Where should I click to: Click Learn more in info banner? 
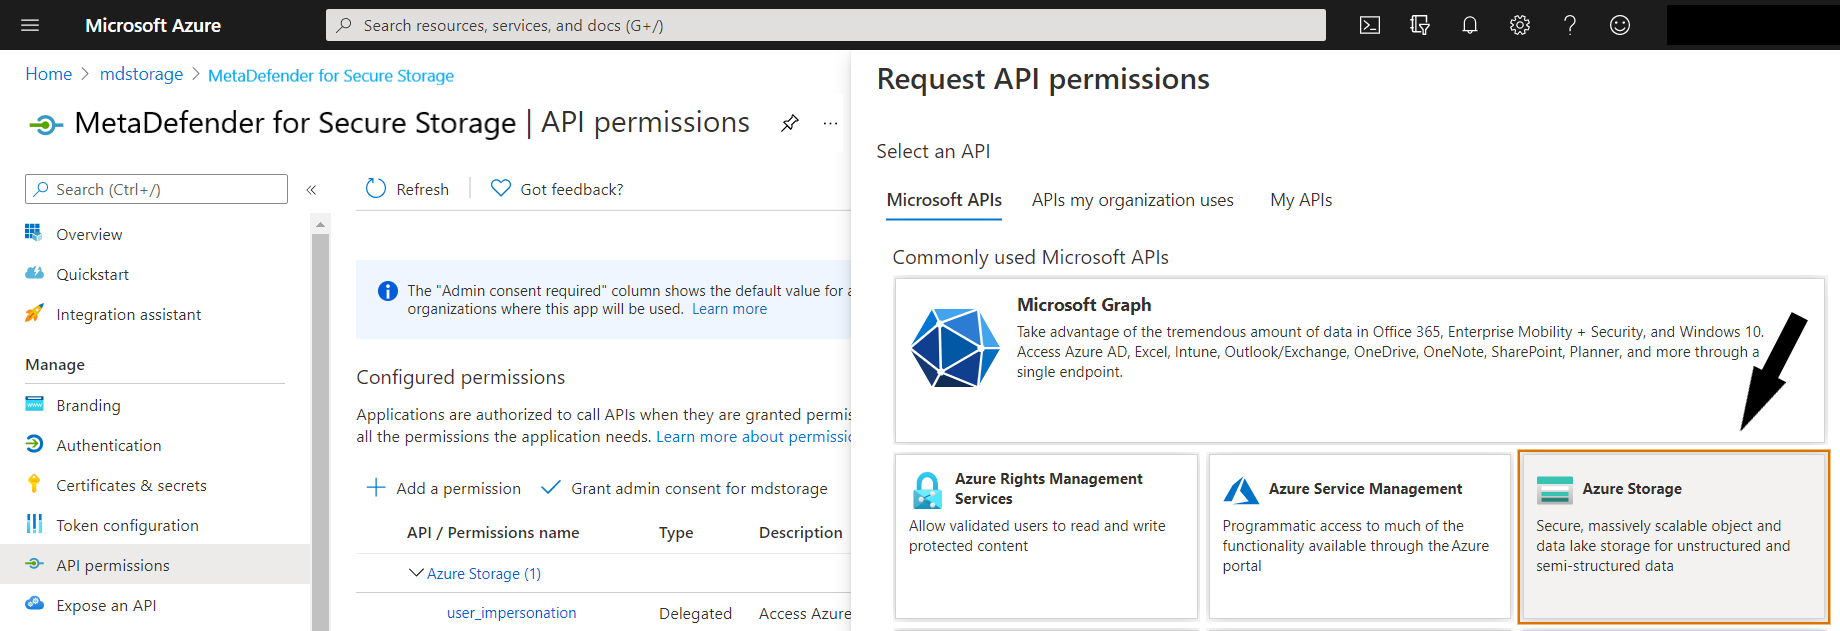click(729, 309)
